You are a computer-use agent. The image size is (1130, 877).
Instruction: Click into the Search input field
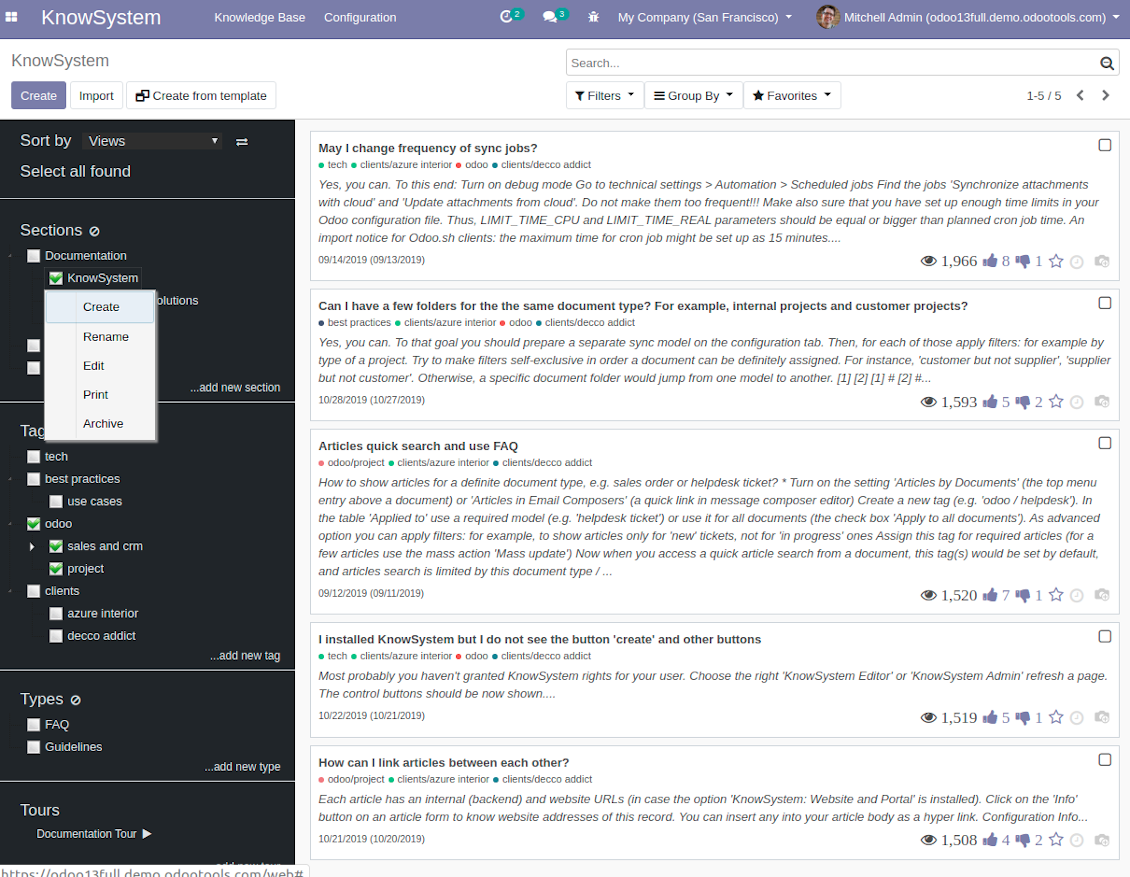click(832, 63)
